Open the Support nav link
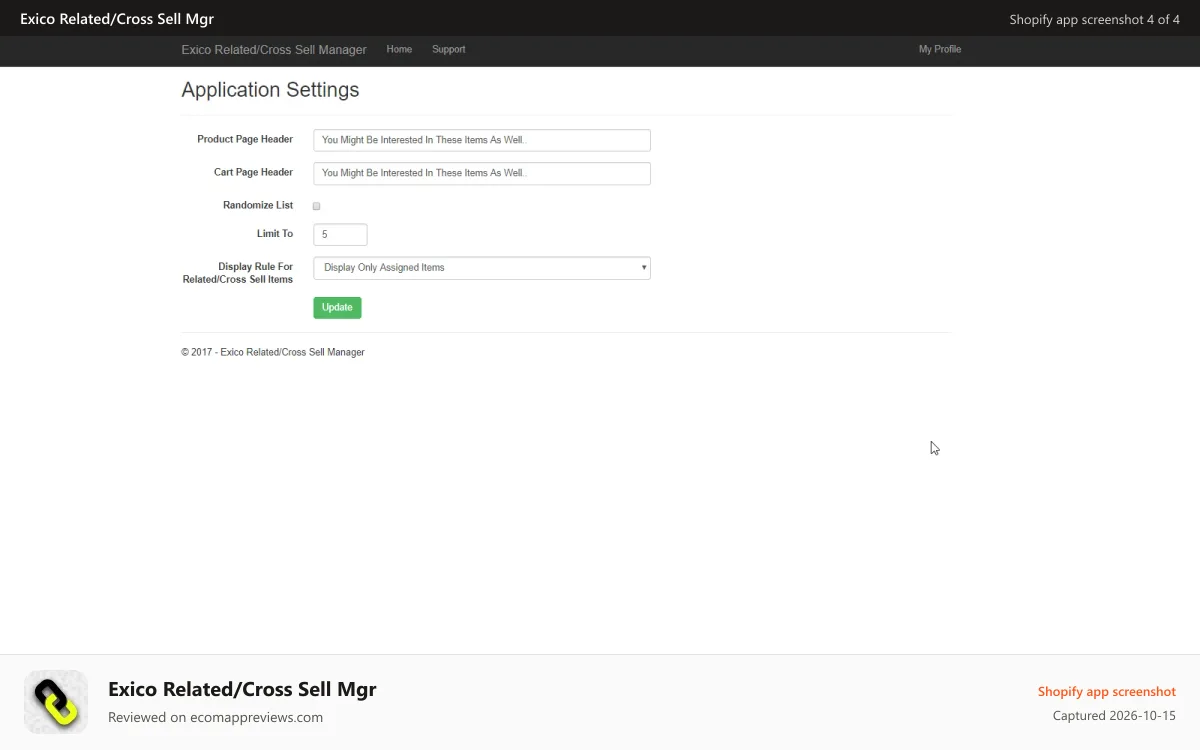Image resolution: width=1200 pixels, height=750 pixels. click(x=448, y=49)
